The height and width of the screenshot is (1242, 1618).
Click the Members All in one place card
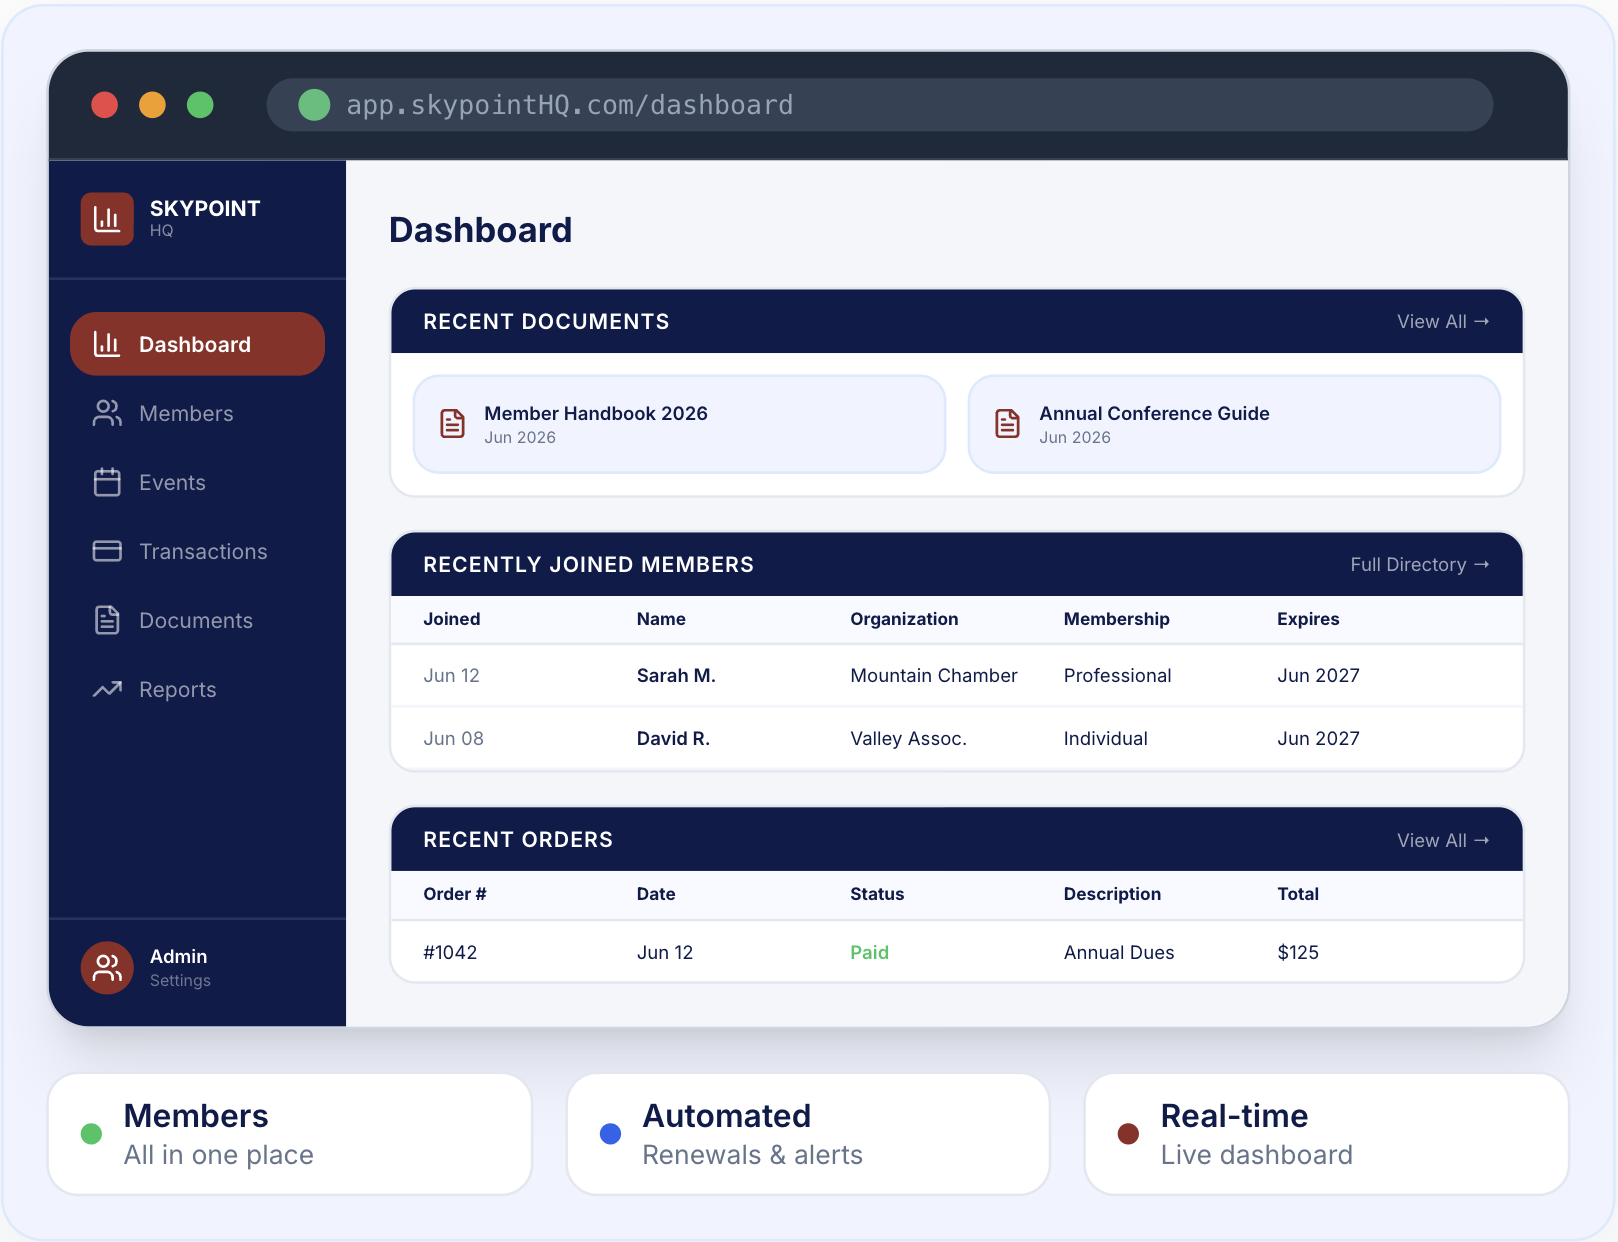[x=290, y=1134]
